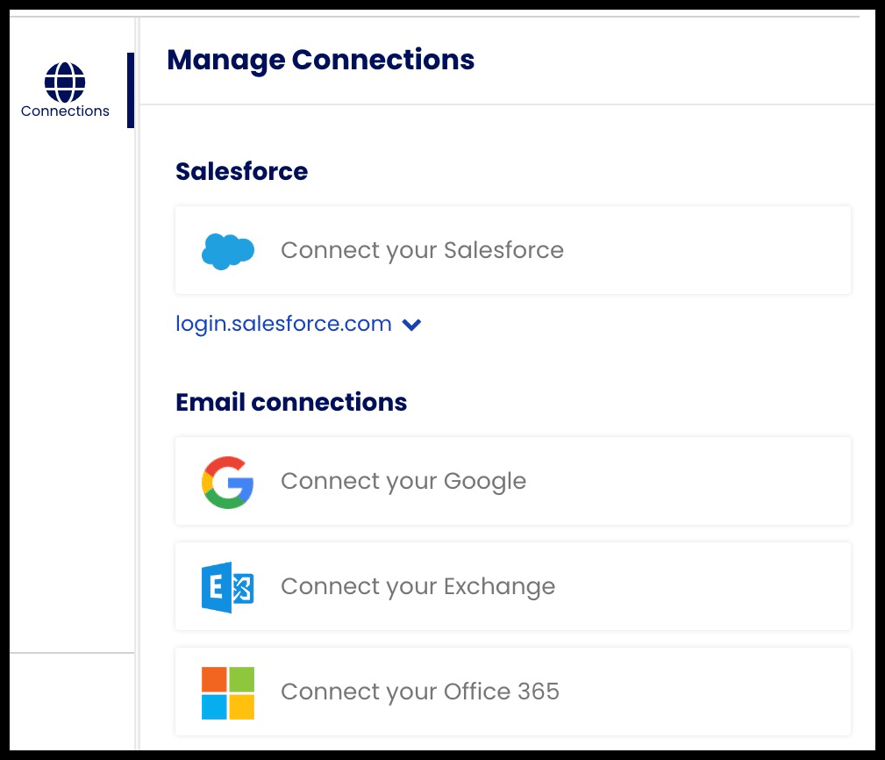Click Connect your Salesforce

(x=421, y=250)
